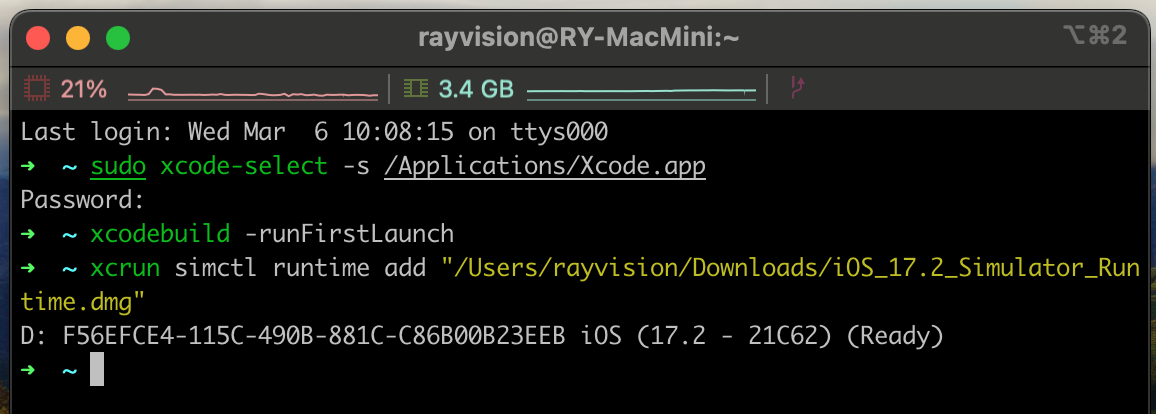Click the git branch icon in status bar
The height and width of the screenshot is (414, 1156).
click(x=797, y=89)
